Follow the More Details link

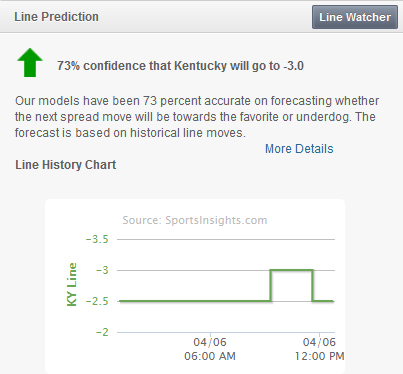coord(299,149)
